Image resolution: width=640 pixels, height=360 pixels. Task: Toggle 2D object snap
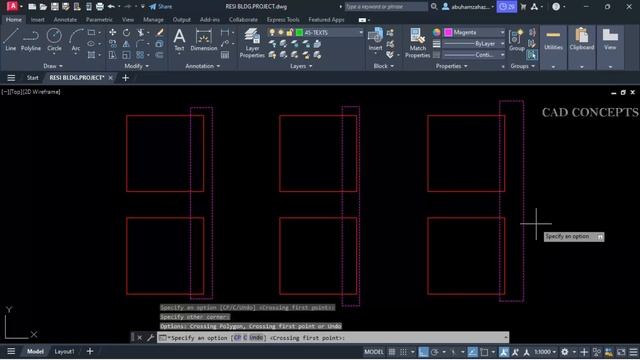pyautogui.click(x=484, y=352)
